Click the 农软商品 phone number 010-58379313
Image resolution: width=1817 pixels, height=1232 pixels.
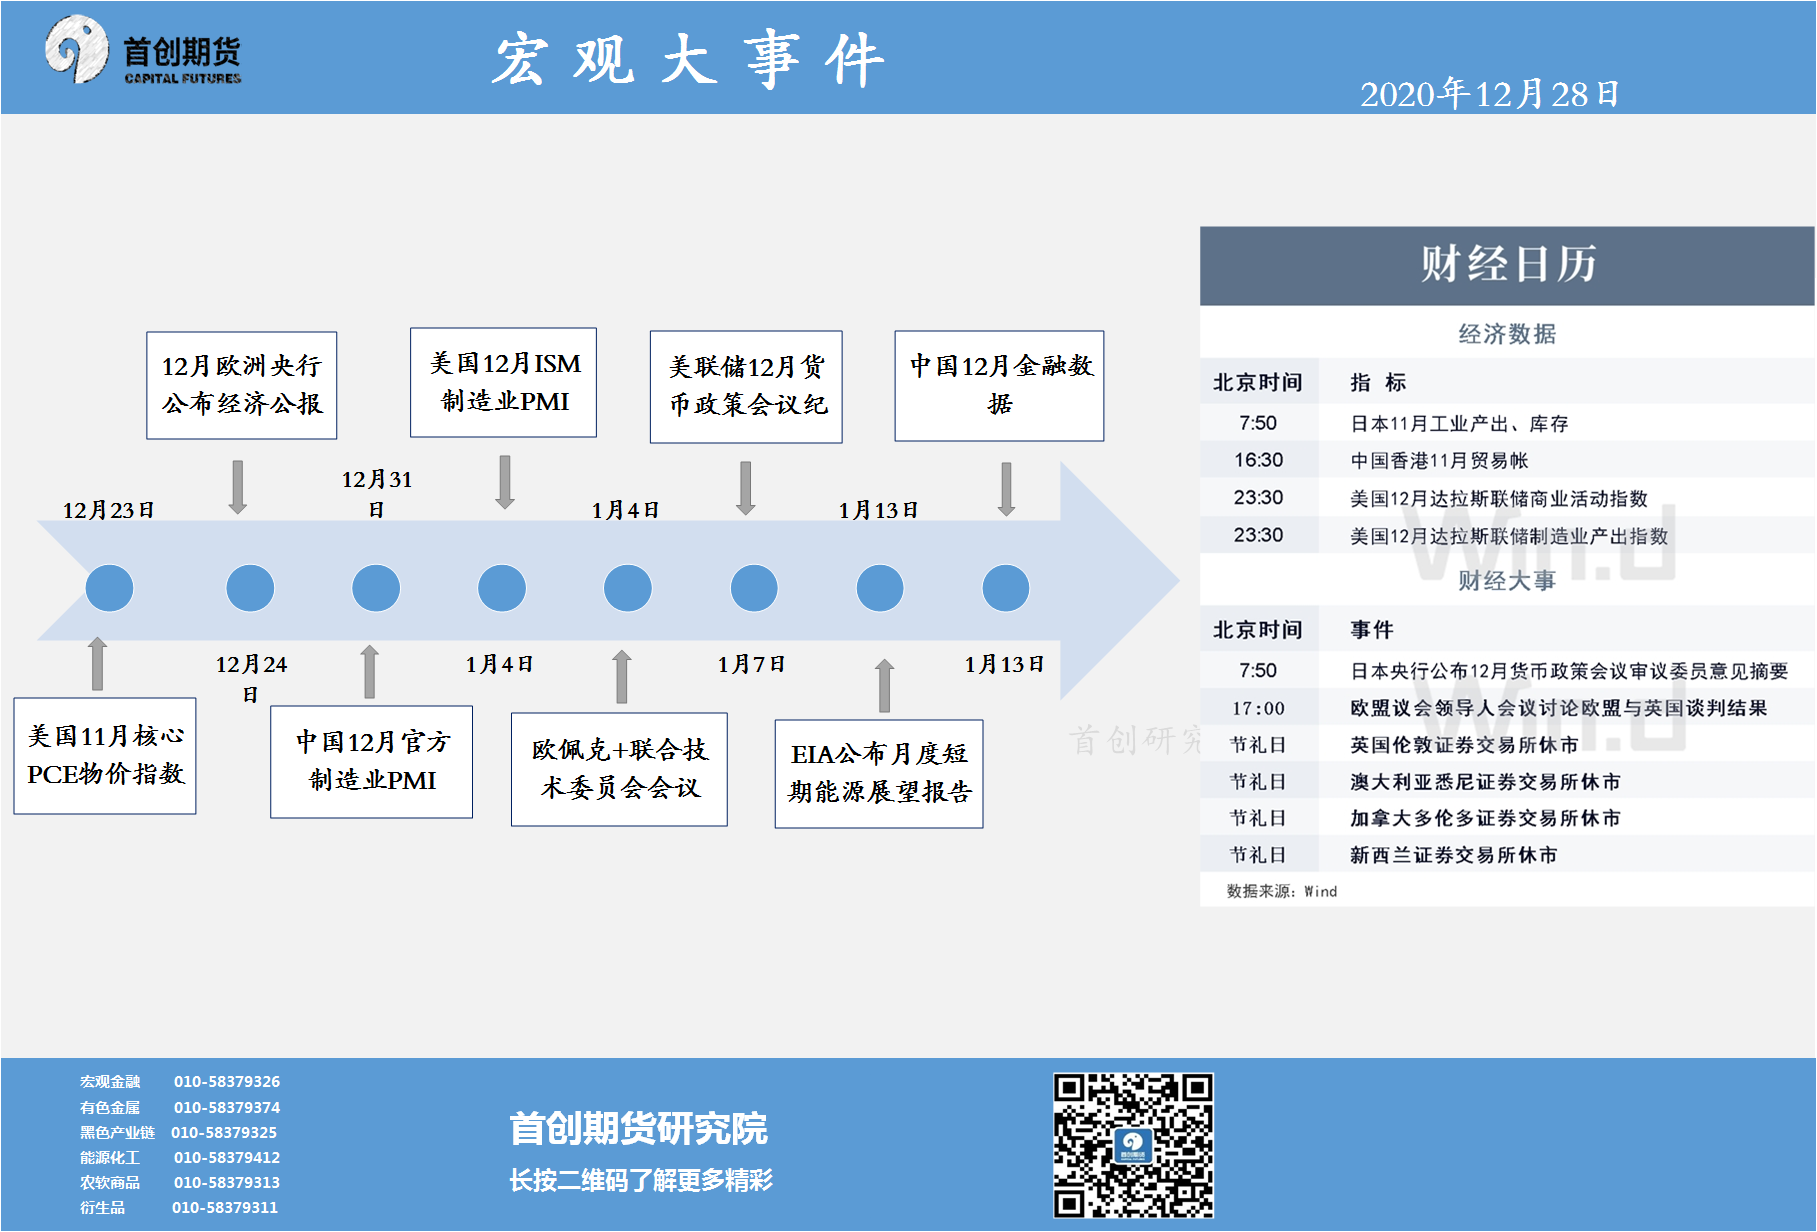(x=227, y=1182)
